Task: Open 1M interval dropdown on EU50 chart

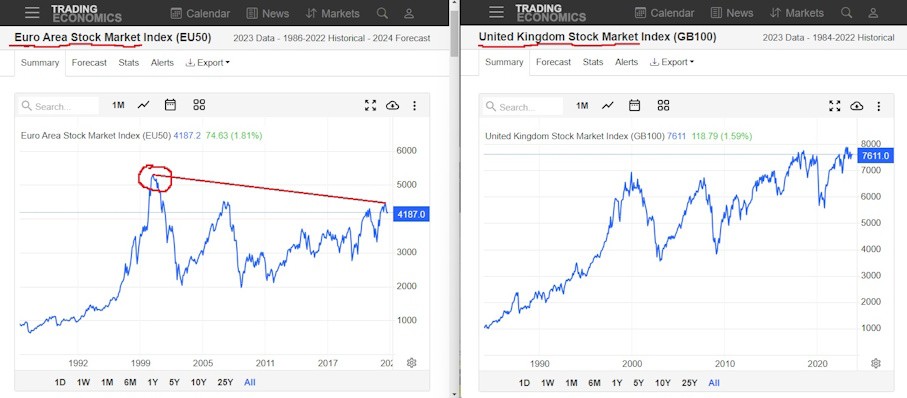Action: pos(118,105)
